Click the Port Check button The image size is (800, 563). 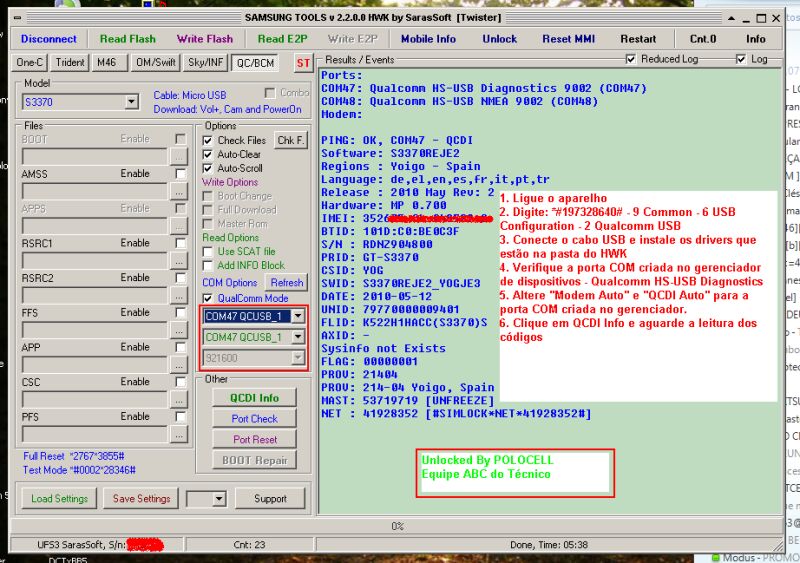click(254, 419)
